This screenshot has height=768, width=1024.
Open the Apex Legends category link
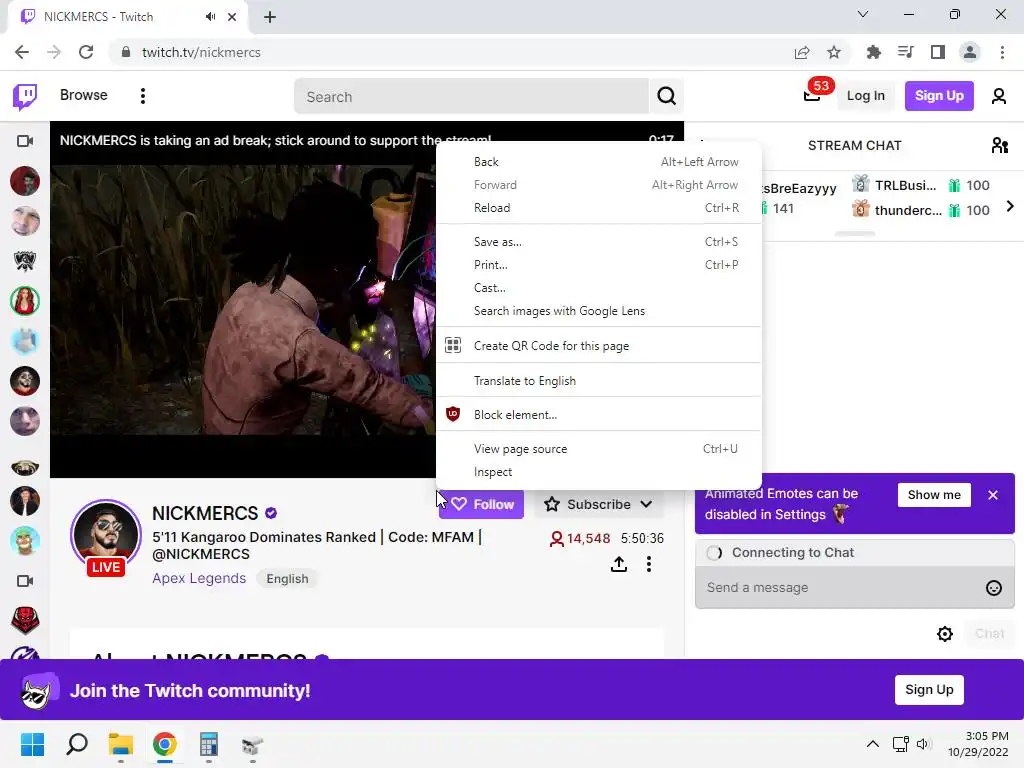click(x=199, y=579)
